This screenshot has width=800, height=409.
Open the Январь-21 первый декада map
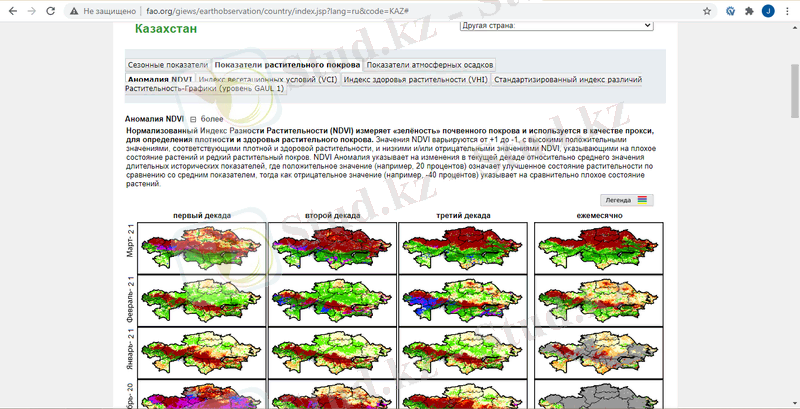(202, 352)
